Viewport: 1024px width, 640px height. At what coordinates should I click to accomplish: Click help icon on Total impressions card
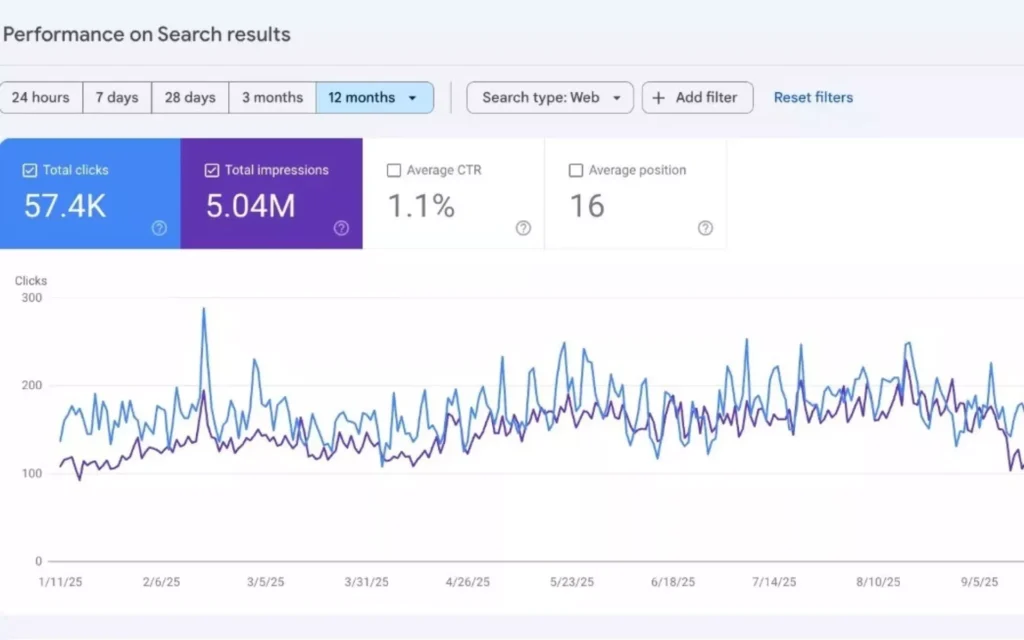(x=341, y=228)
